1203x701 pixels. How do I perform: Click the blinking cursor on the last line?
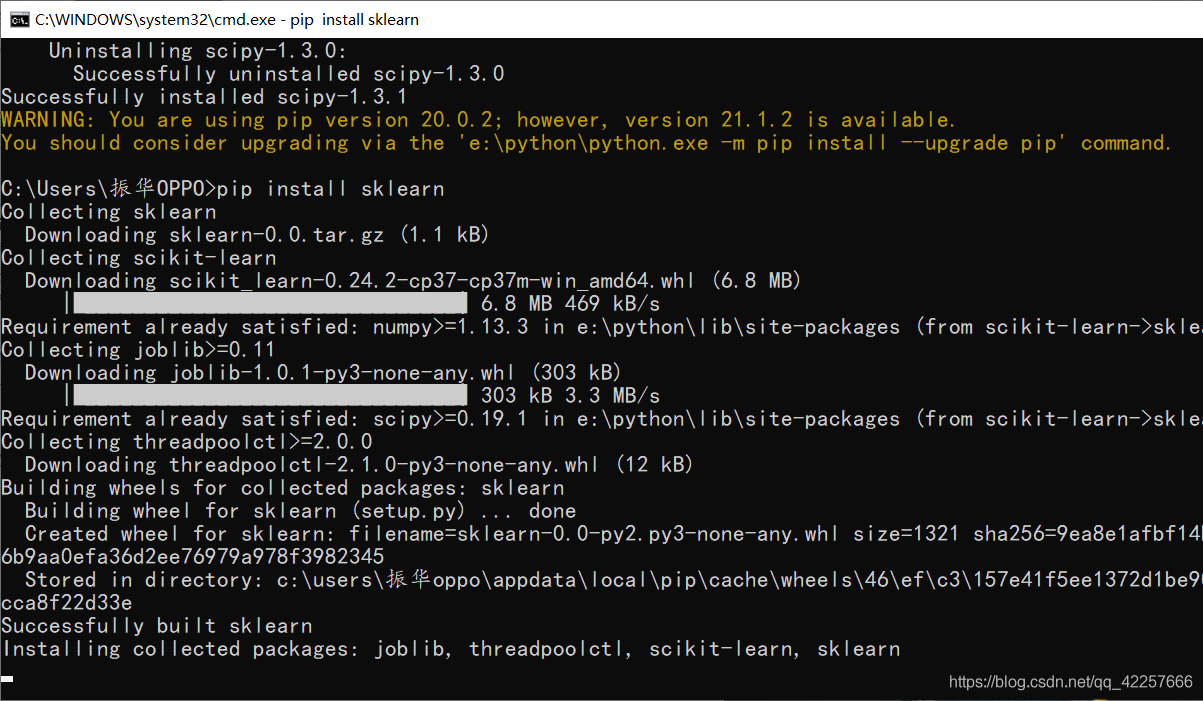click(x=7, y=679)
